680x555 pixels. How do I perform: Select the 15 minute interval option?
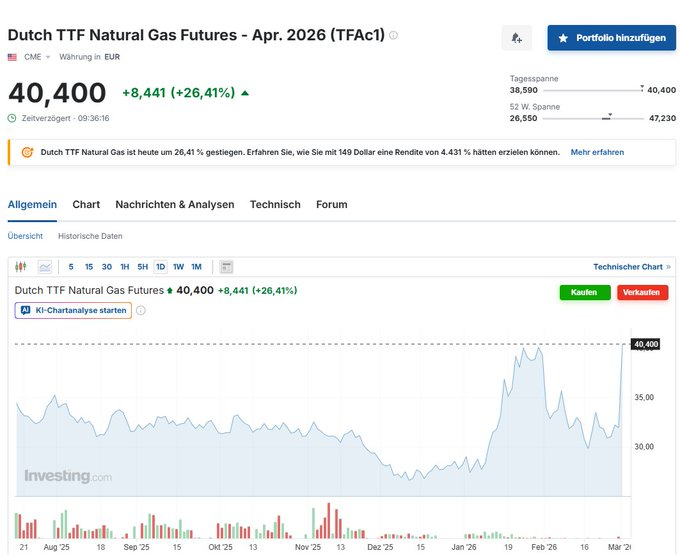pyautogui.click(x=89, y=267)
